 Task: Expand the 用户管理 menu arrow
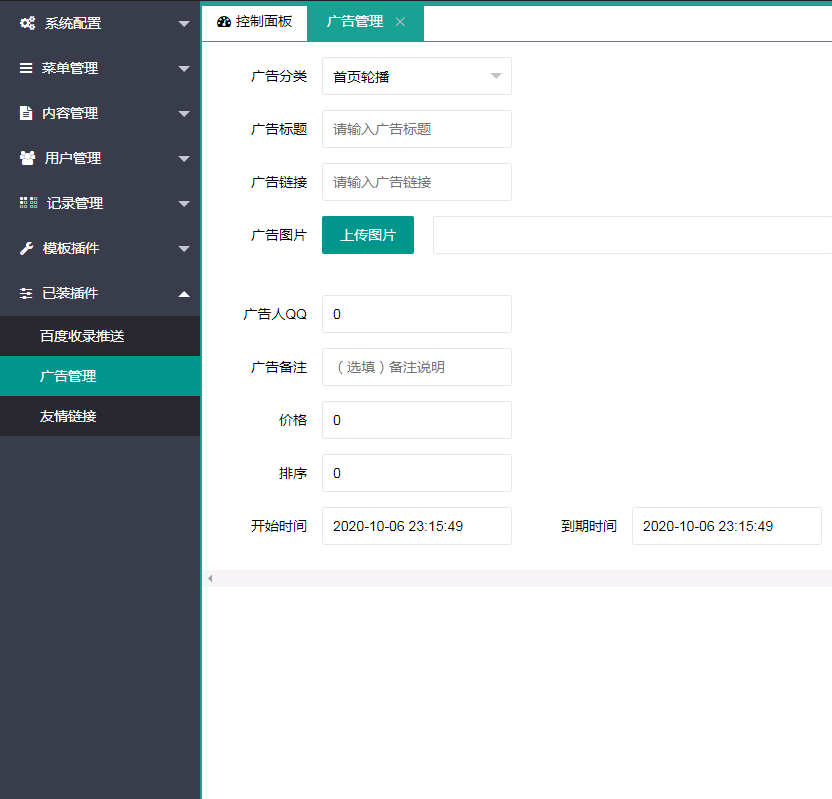pyautogui.click(x=184, y=159)
